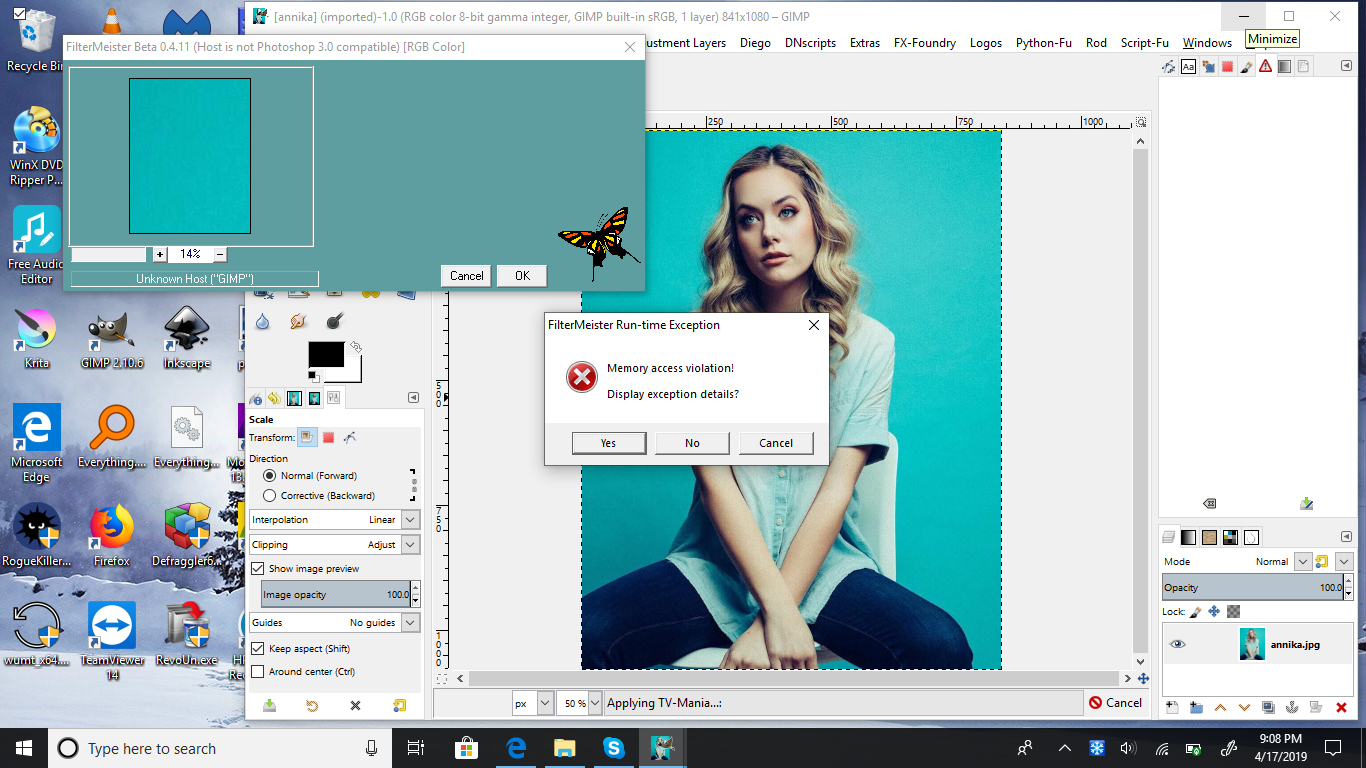
Task: Save tool preset icon in Tool Options
Action: click(269, 705)
